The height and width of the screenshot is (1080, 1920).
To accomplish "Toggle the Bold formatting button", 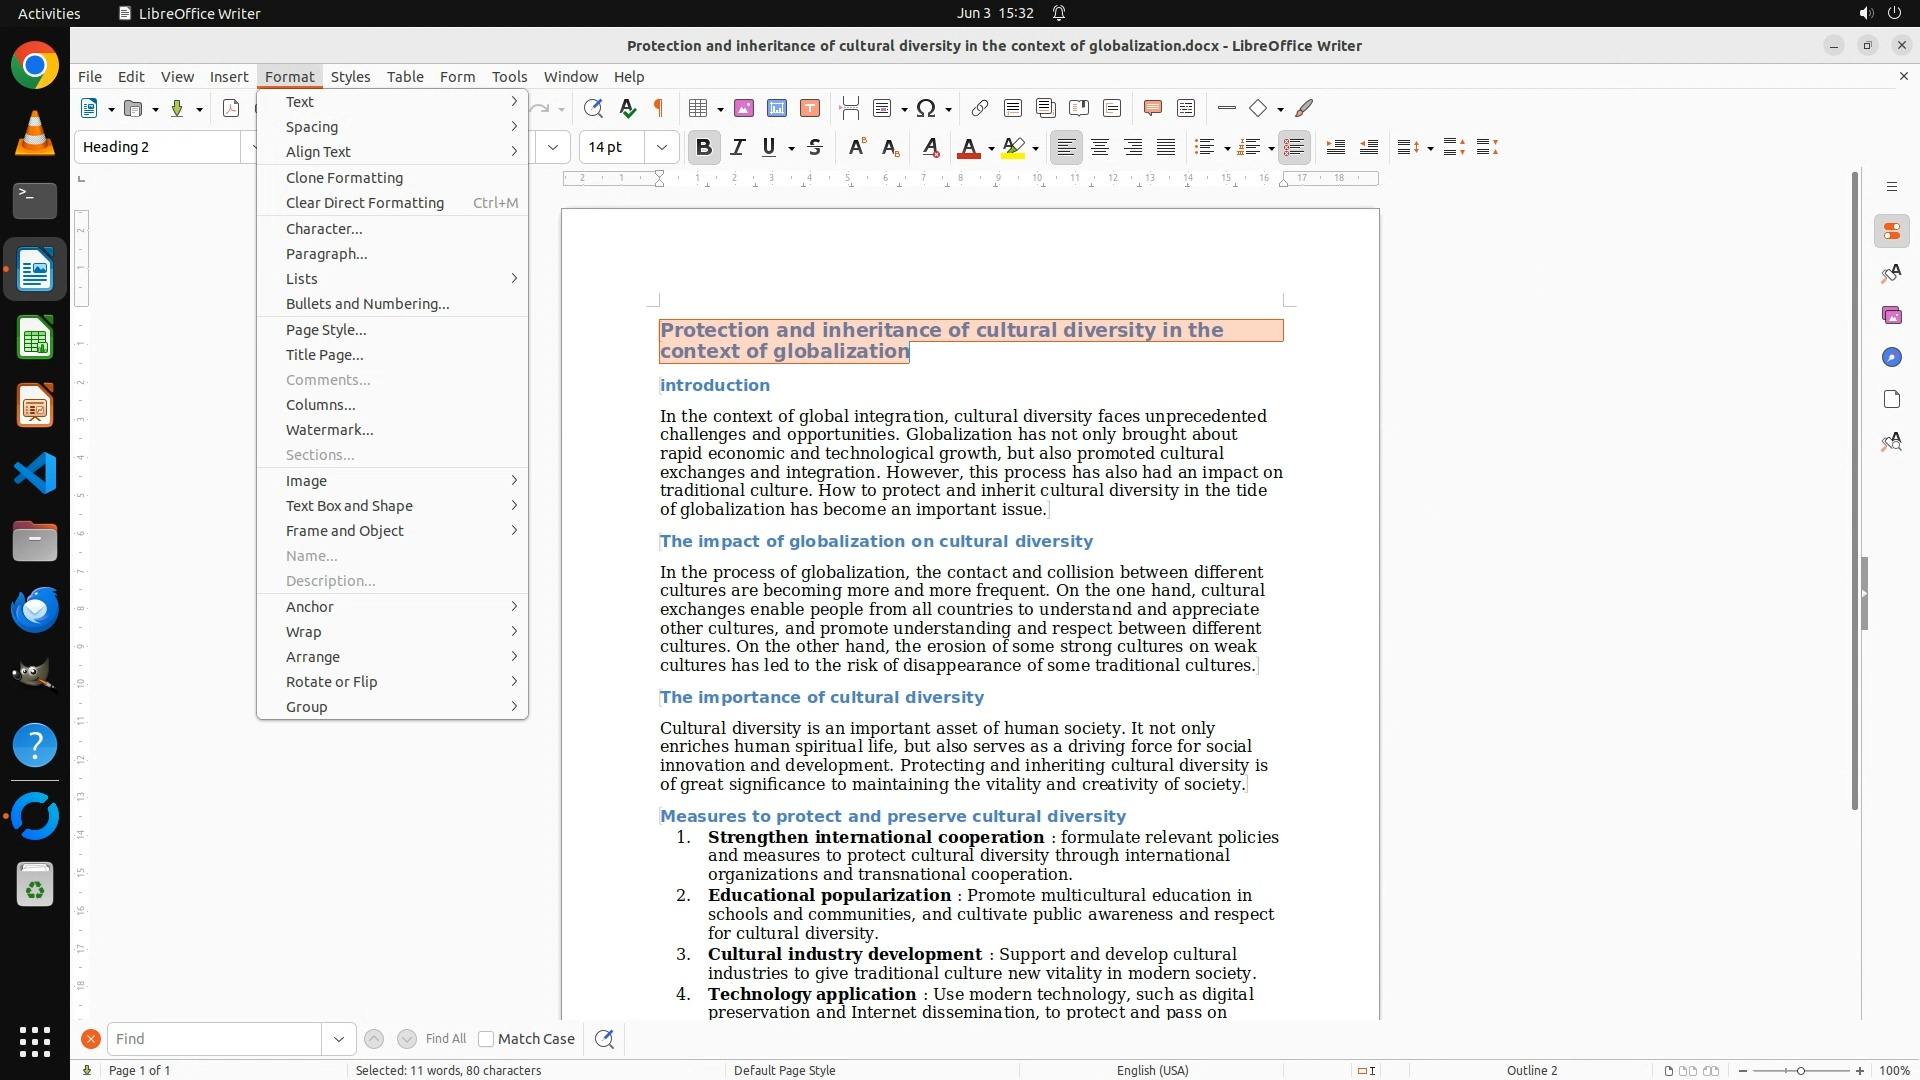I will click(x=703, y=148).
